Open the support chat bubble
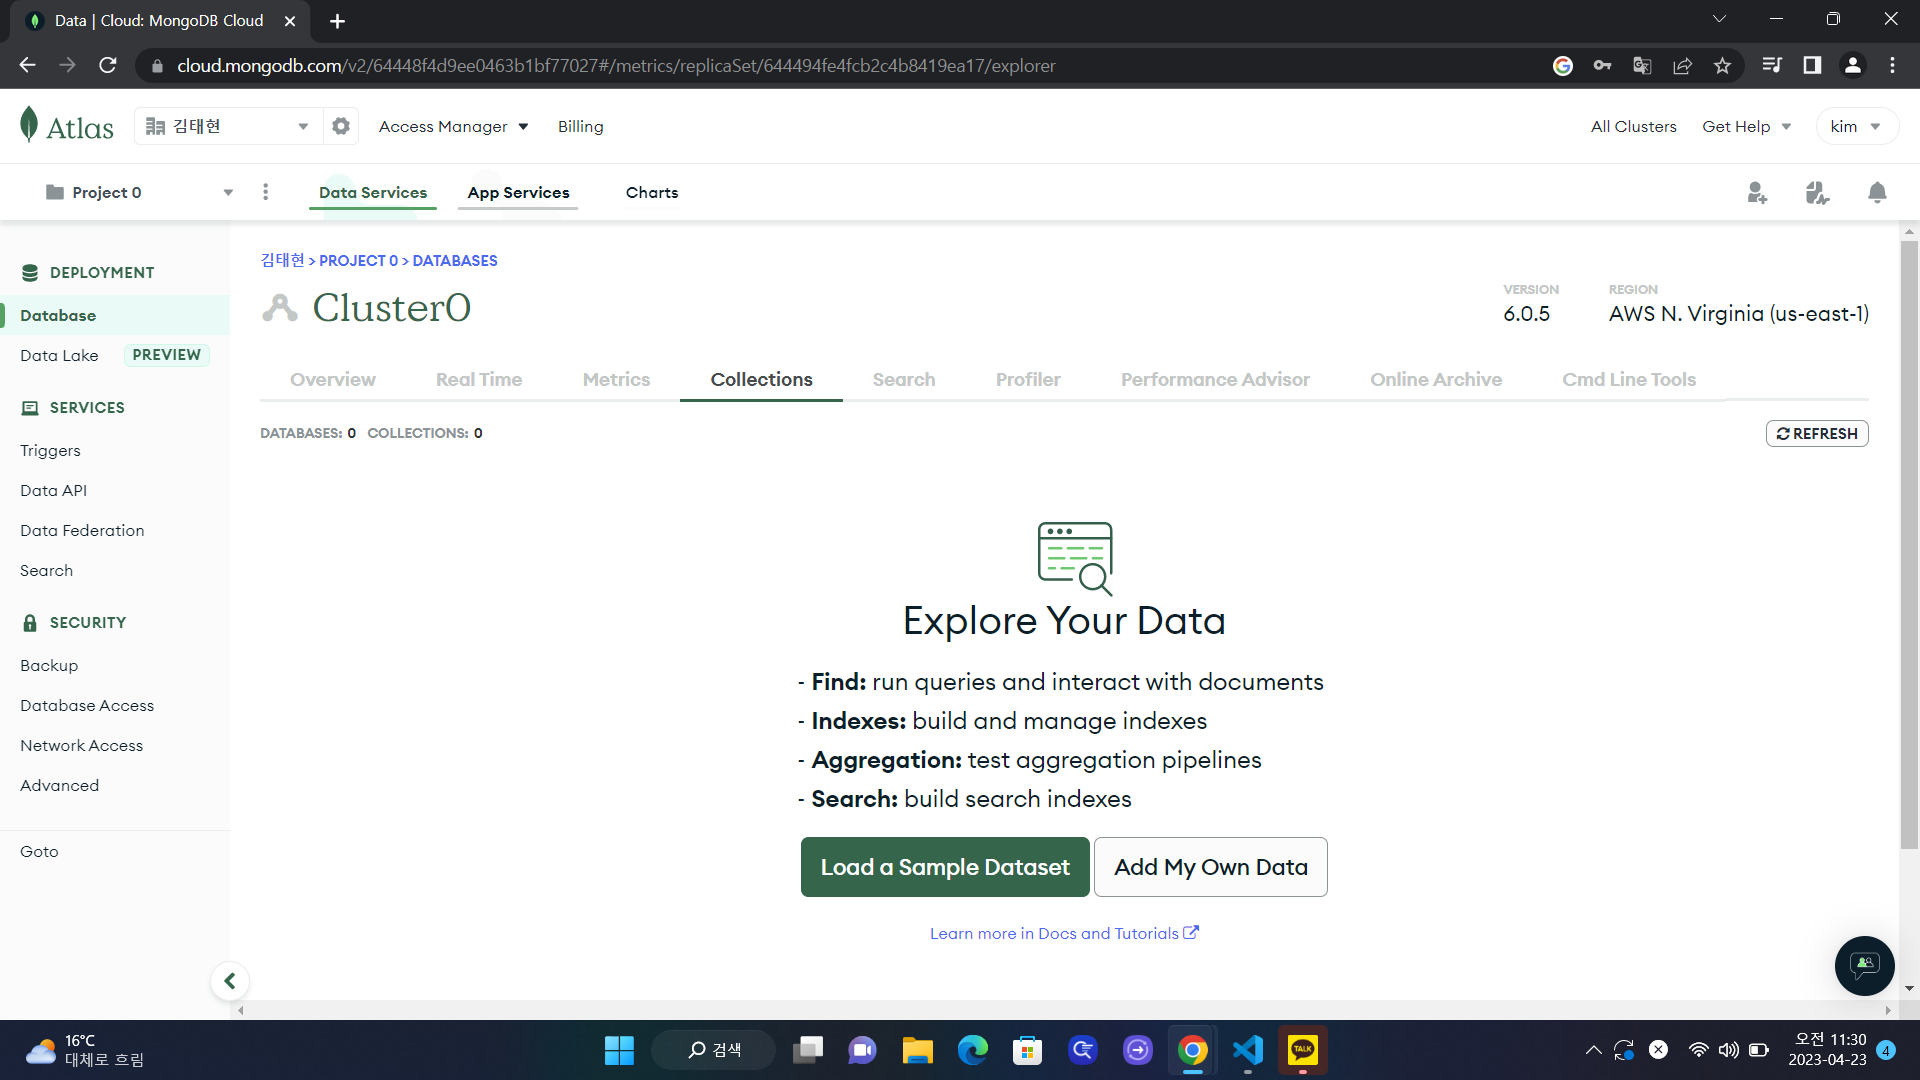The height and width of the screenshot is (1080, 1920). [x=1864, y=965]
